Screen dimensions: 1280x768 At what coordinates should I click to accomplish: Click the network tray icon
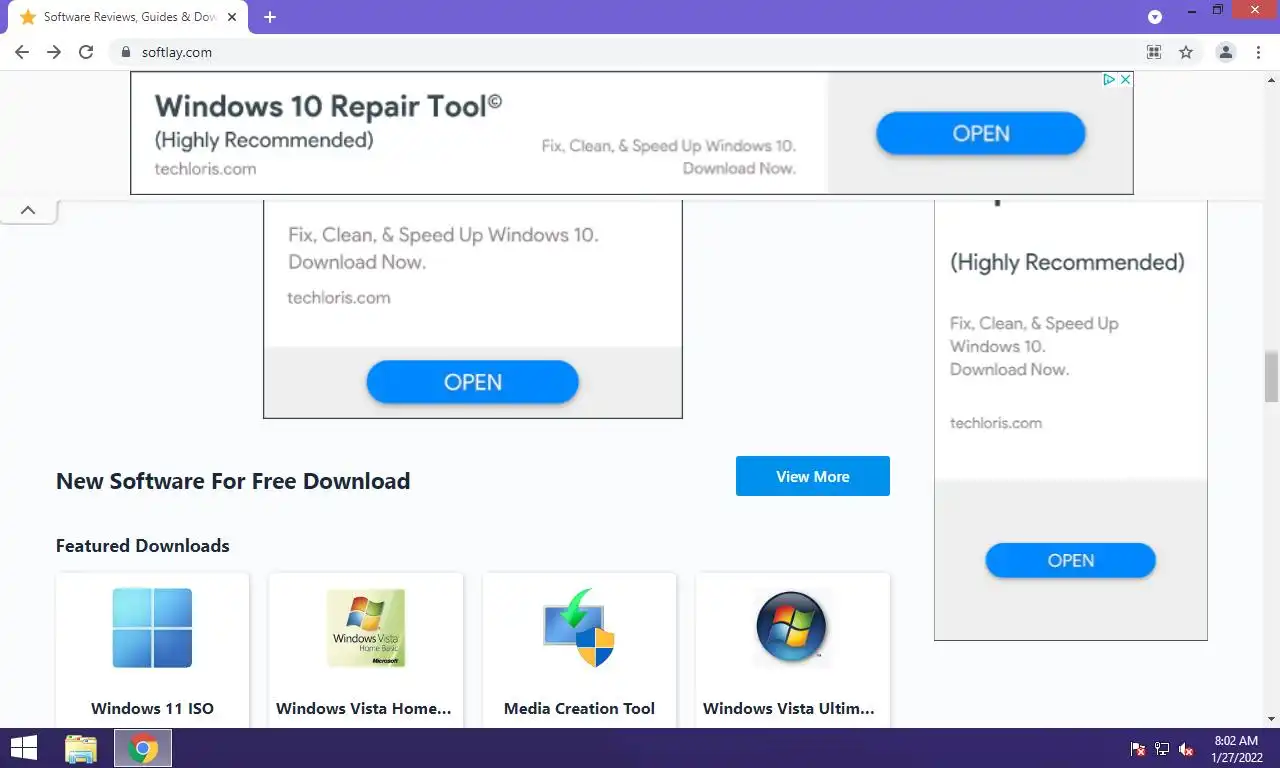click(x=1162, y=749)
